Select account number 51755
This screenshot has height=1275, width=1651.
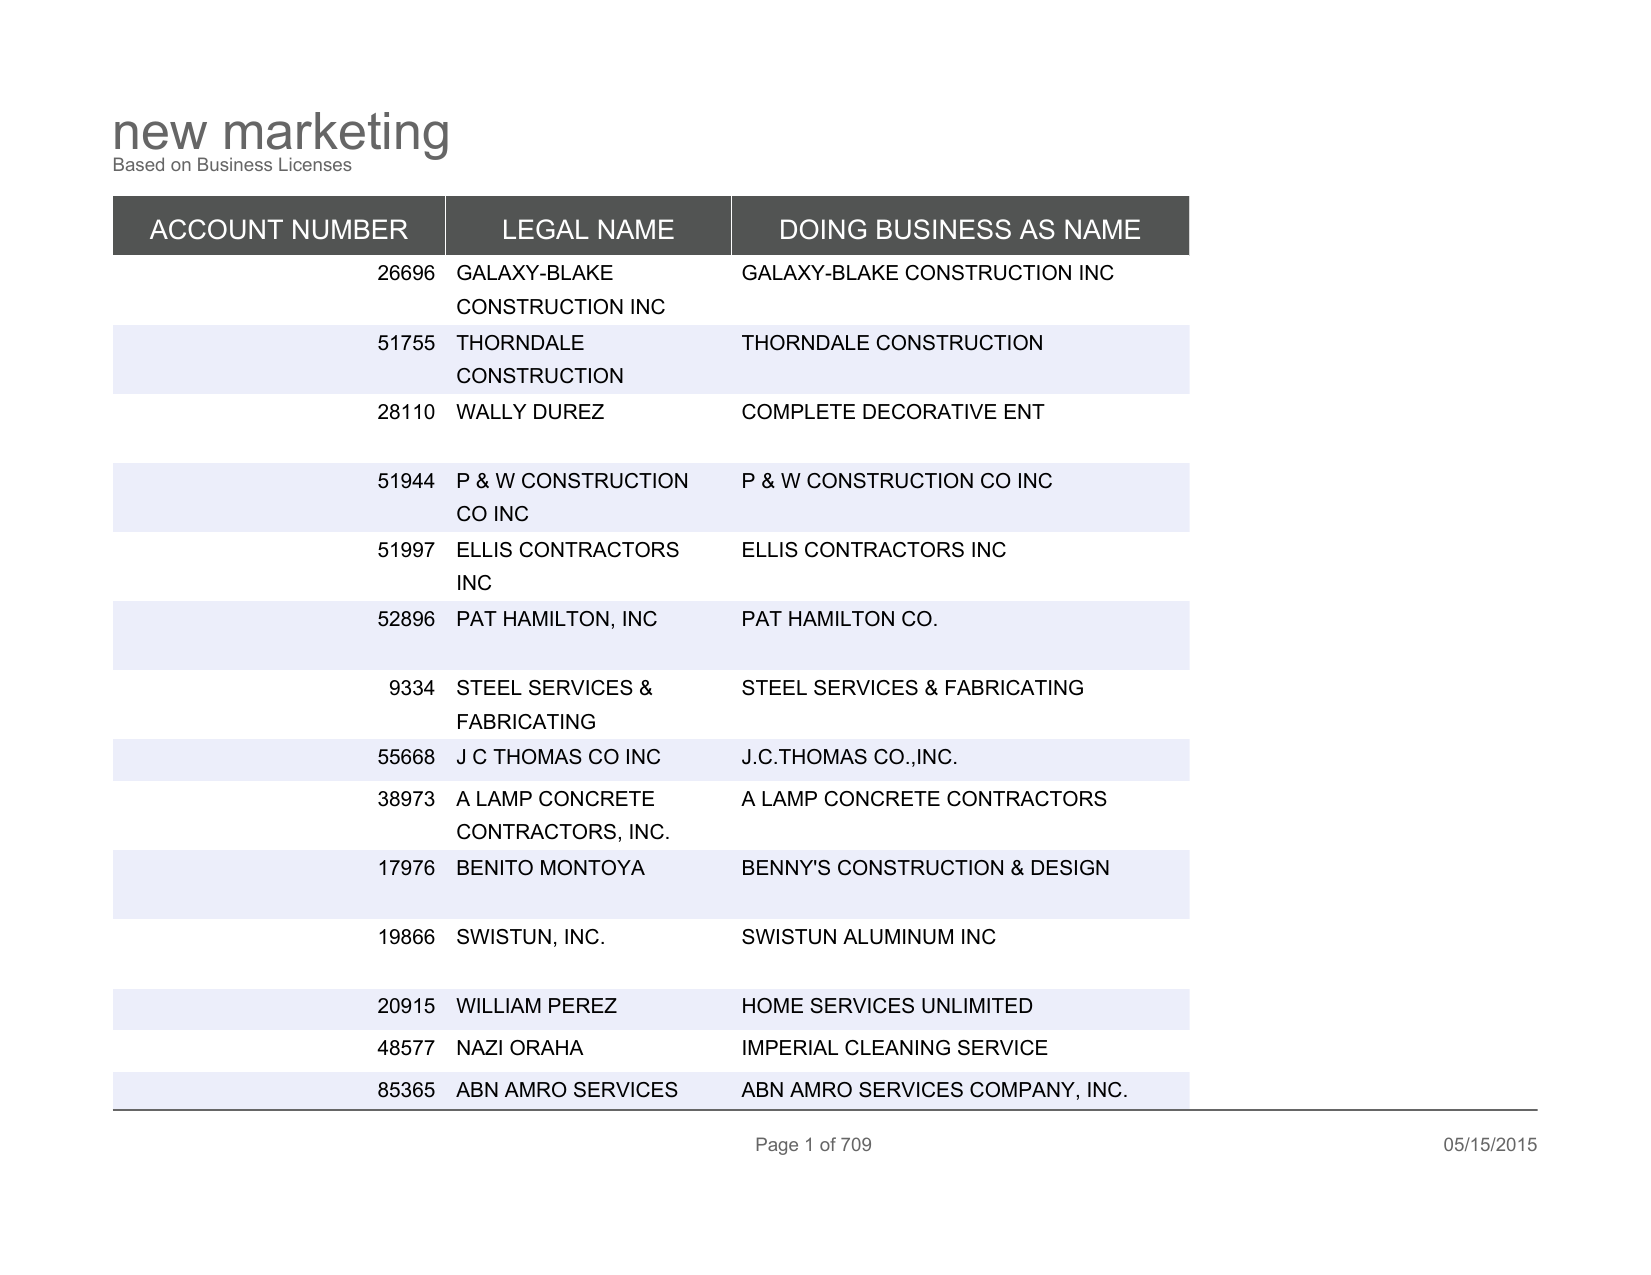pos(406,343)
